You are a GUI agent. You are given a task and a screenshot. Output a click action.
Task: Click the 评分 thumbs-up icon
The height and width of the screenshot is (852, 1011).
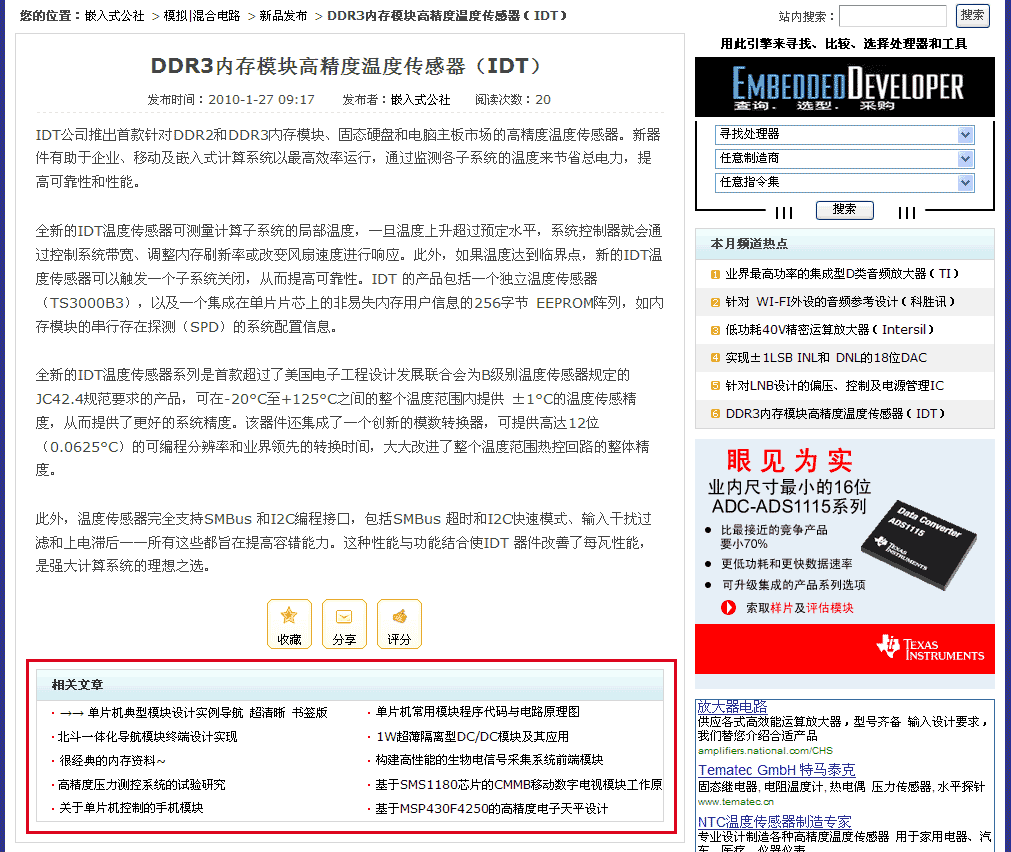399,617
